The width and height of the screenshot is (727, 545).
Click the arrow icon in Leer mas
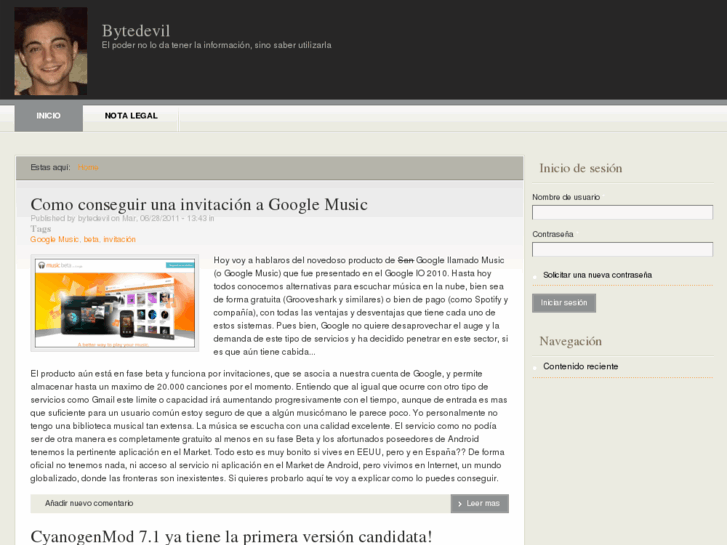[x=459, y=504]
